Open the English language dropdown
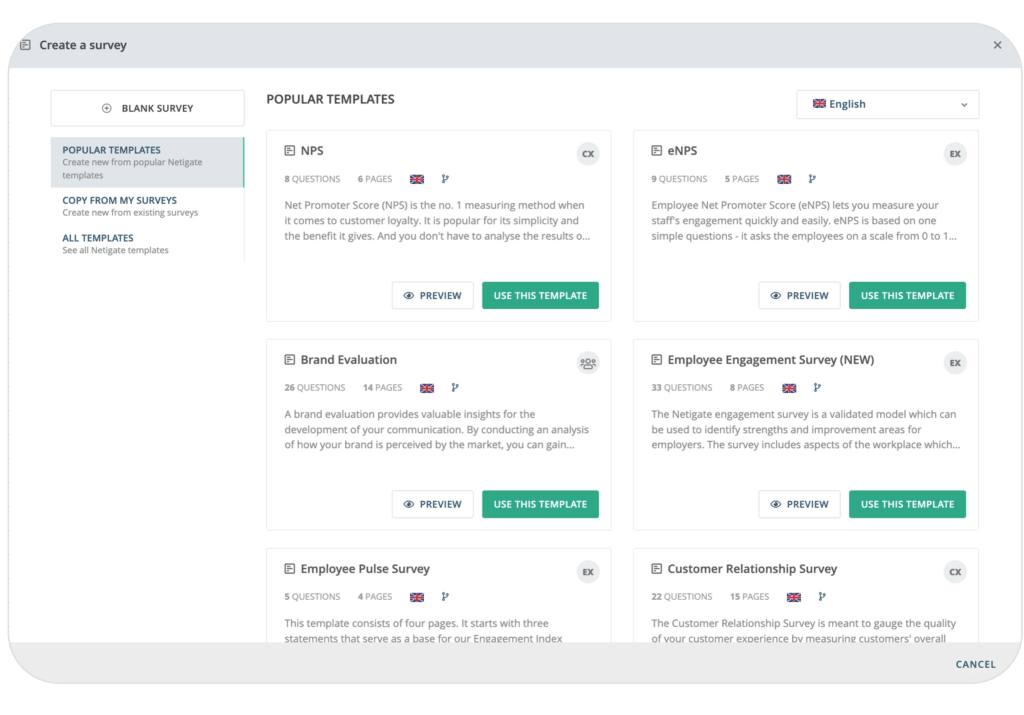1024x715 pixels. (888, 104)
